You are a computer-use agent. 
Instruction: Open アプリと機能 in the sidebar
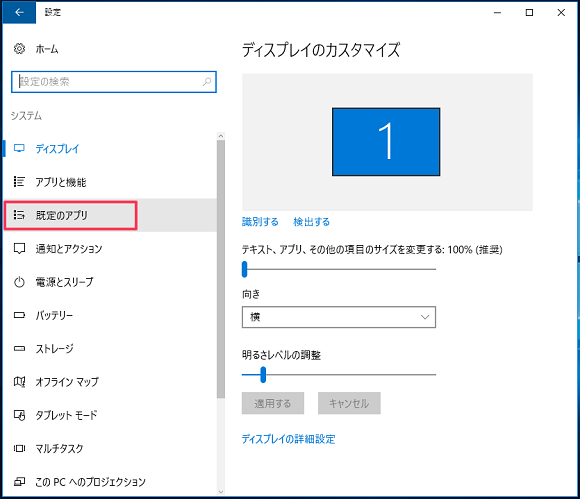coord(110,182)
